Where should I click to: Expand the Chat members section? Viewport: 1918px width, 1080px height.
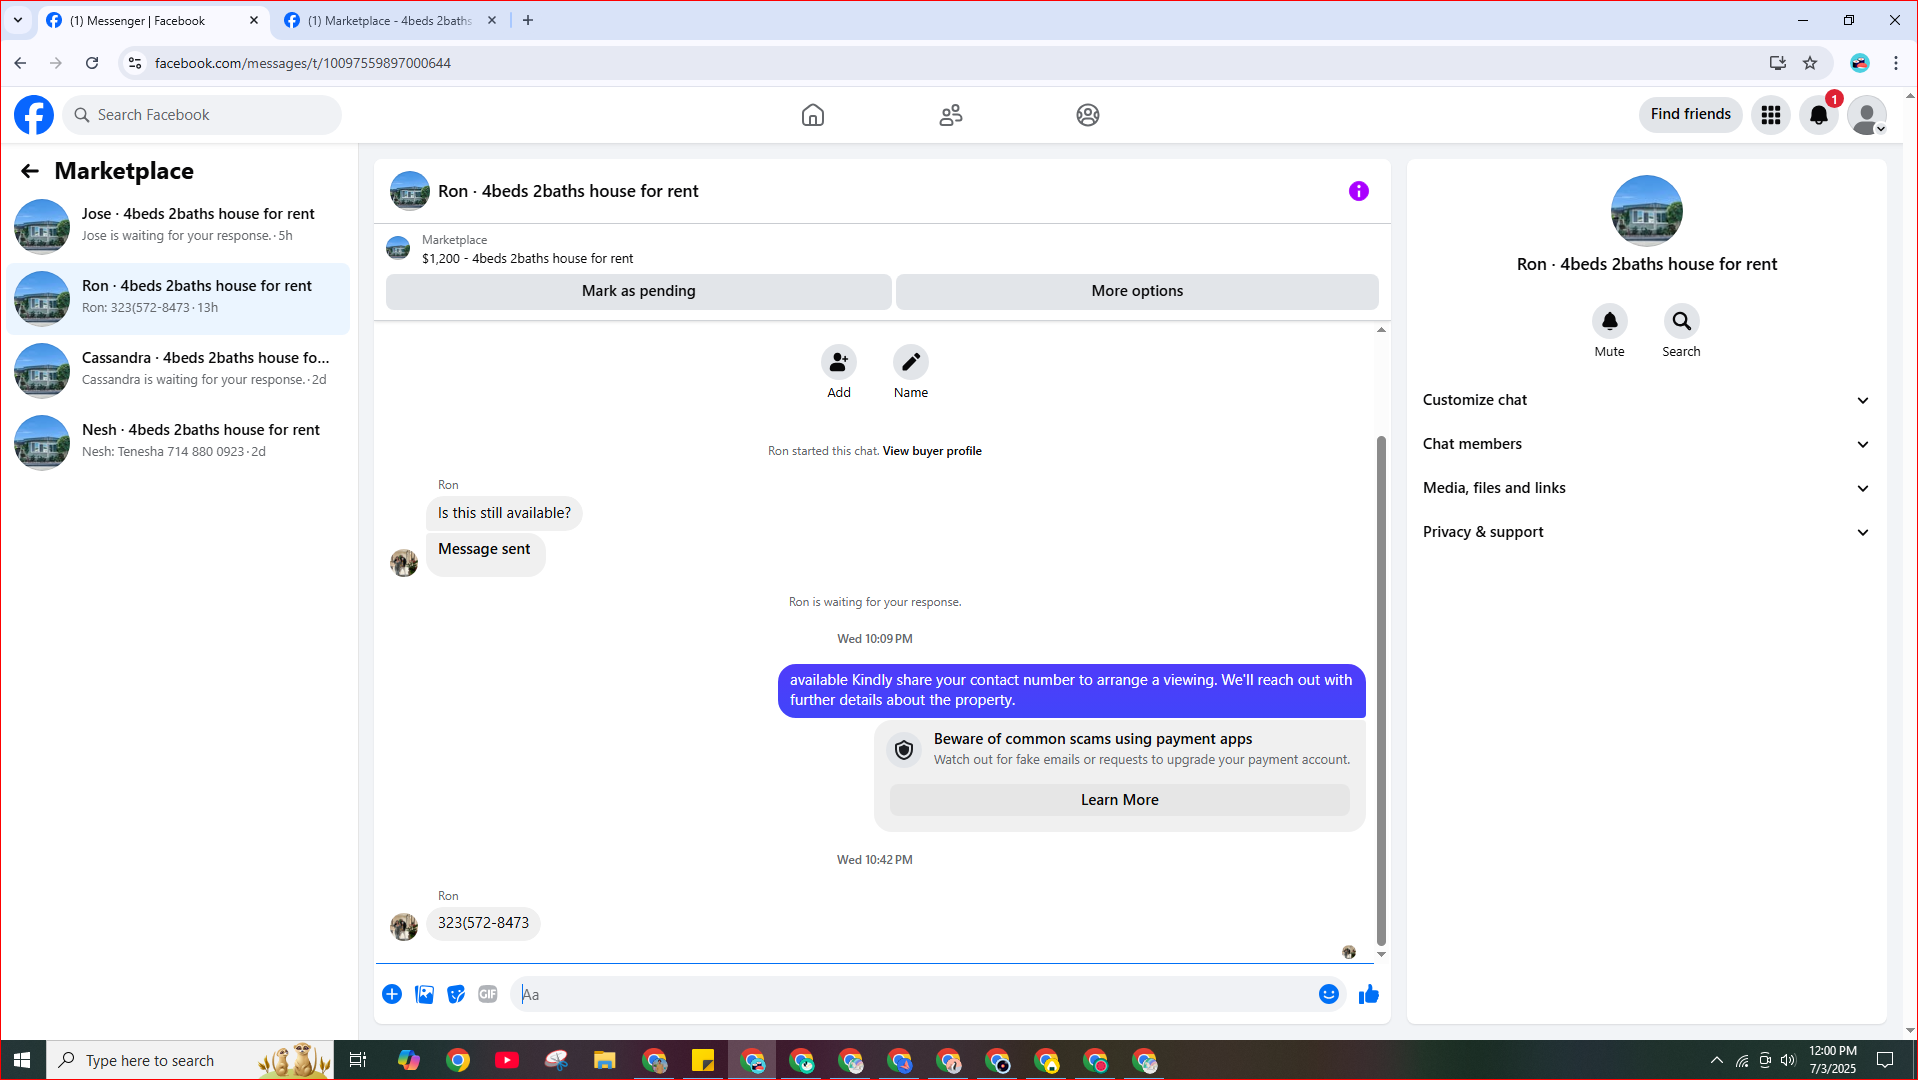tap(1646, 444)
